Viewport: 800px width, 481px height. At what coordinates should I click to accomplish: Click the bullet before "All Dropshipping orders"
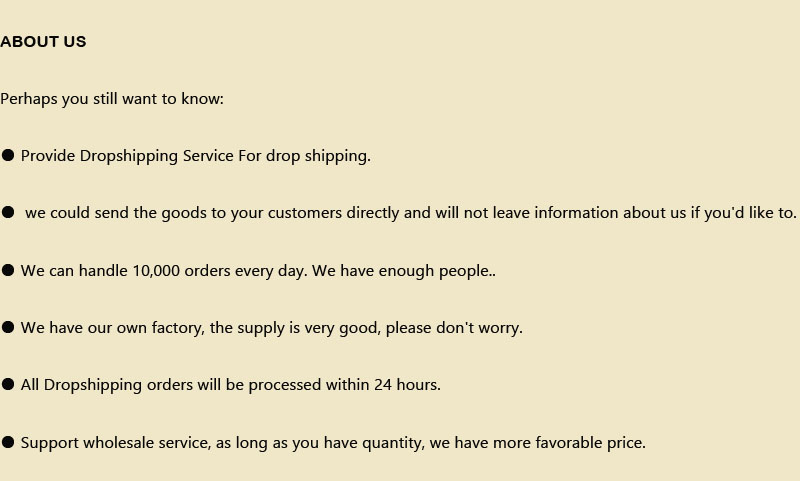(8, 384)
